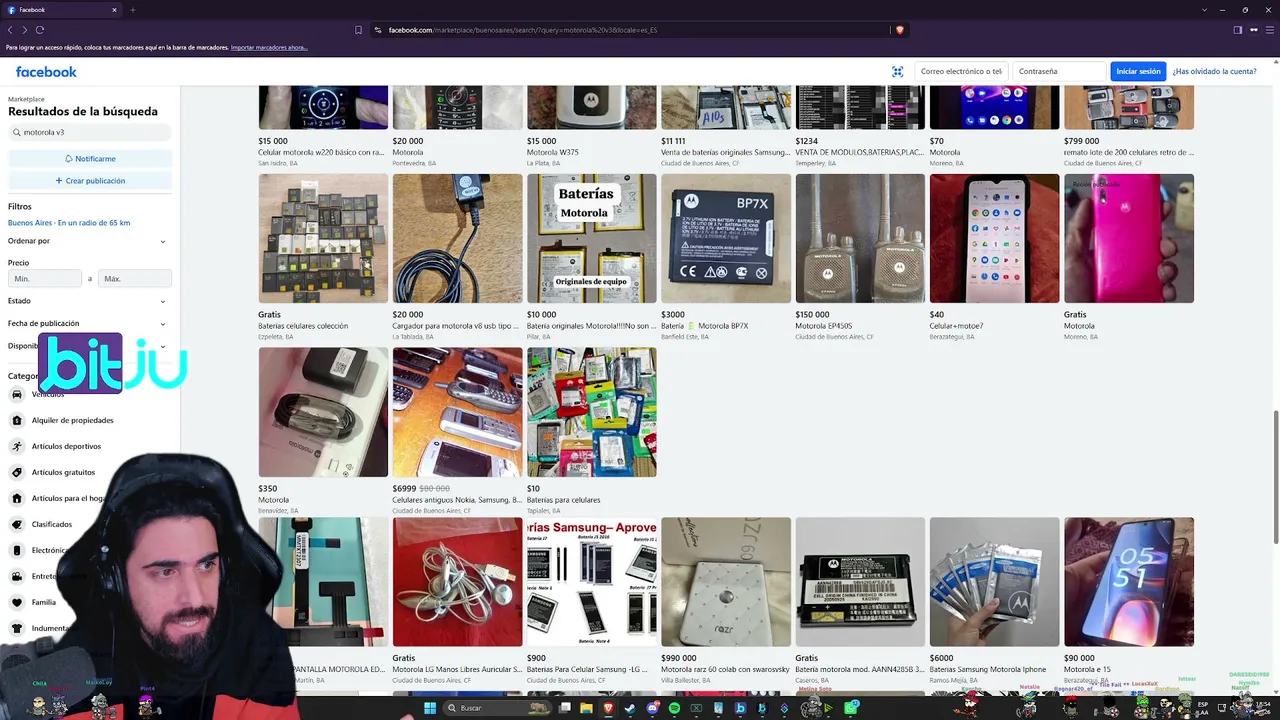This screenshot has width=1280, height=720.
Task: Open the Clasificados category
Action: click(x=52, y=524)
